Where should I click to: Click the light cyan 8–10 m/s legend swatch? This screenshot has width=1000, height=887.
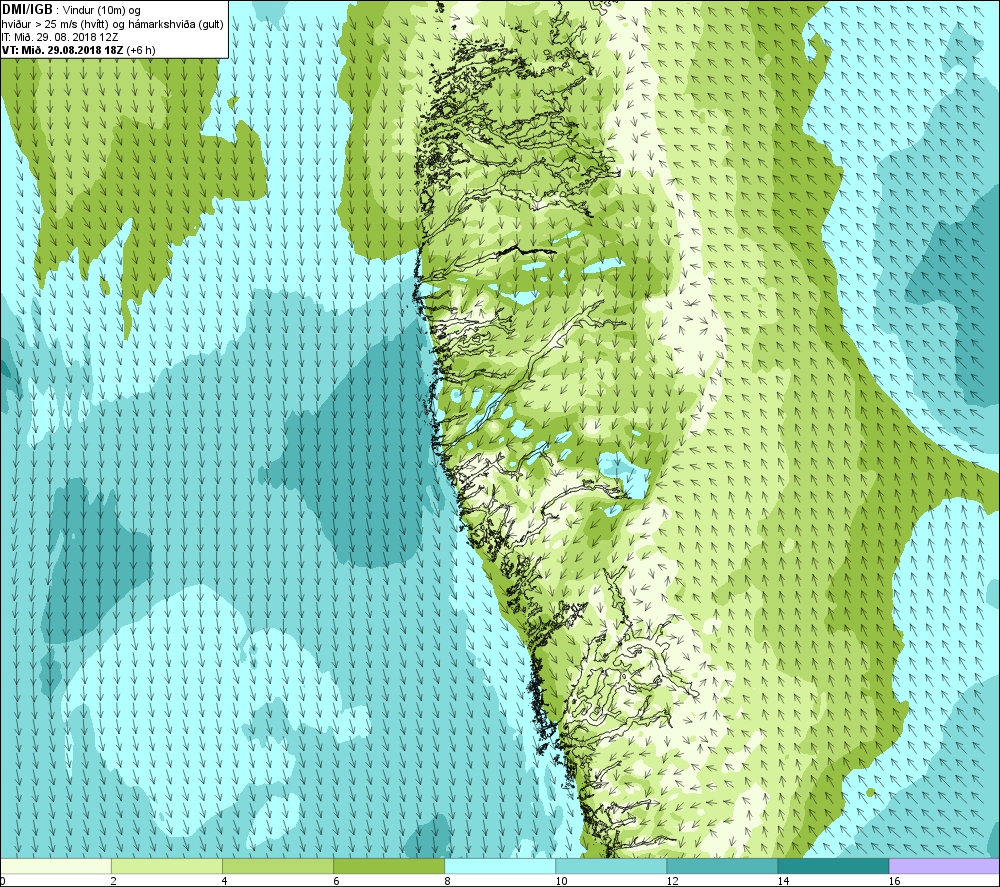point(500,866)
